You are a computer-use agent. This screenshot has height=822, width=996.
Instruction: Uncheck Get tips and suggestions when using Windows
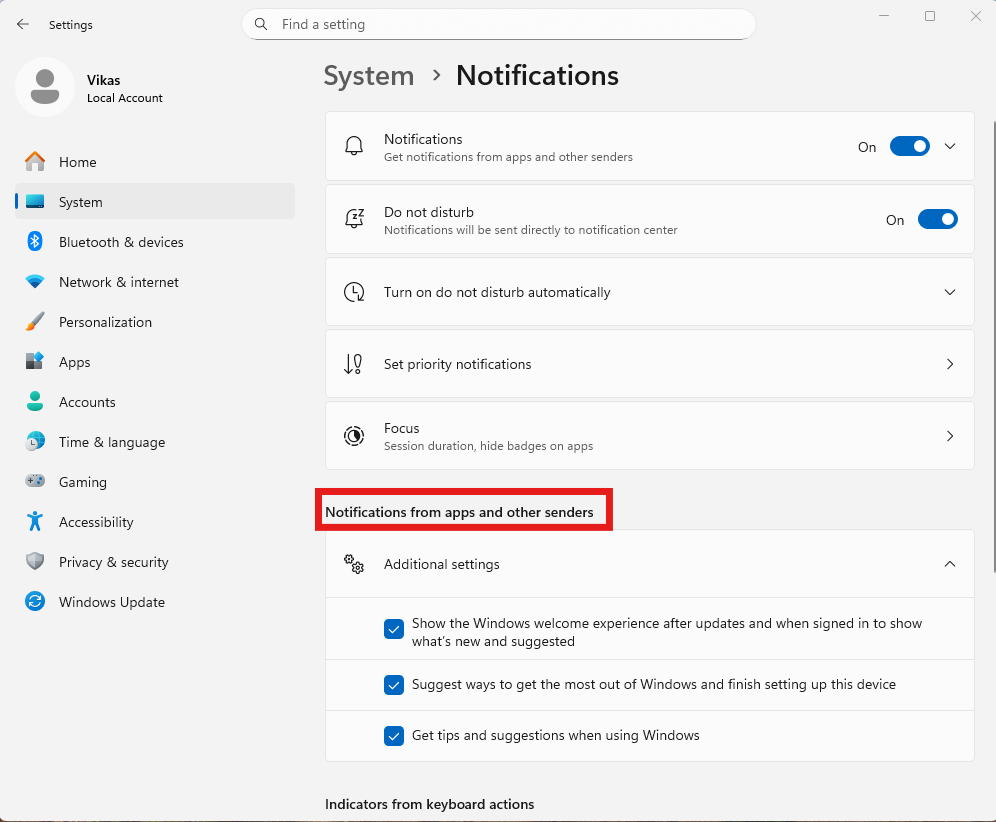point(394,736)
